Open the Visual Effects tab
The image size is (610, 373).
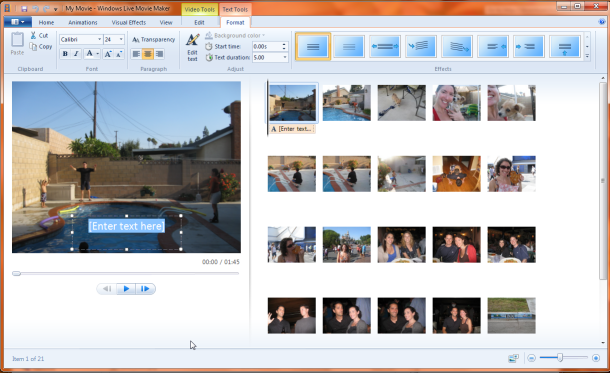(128, 23)
